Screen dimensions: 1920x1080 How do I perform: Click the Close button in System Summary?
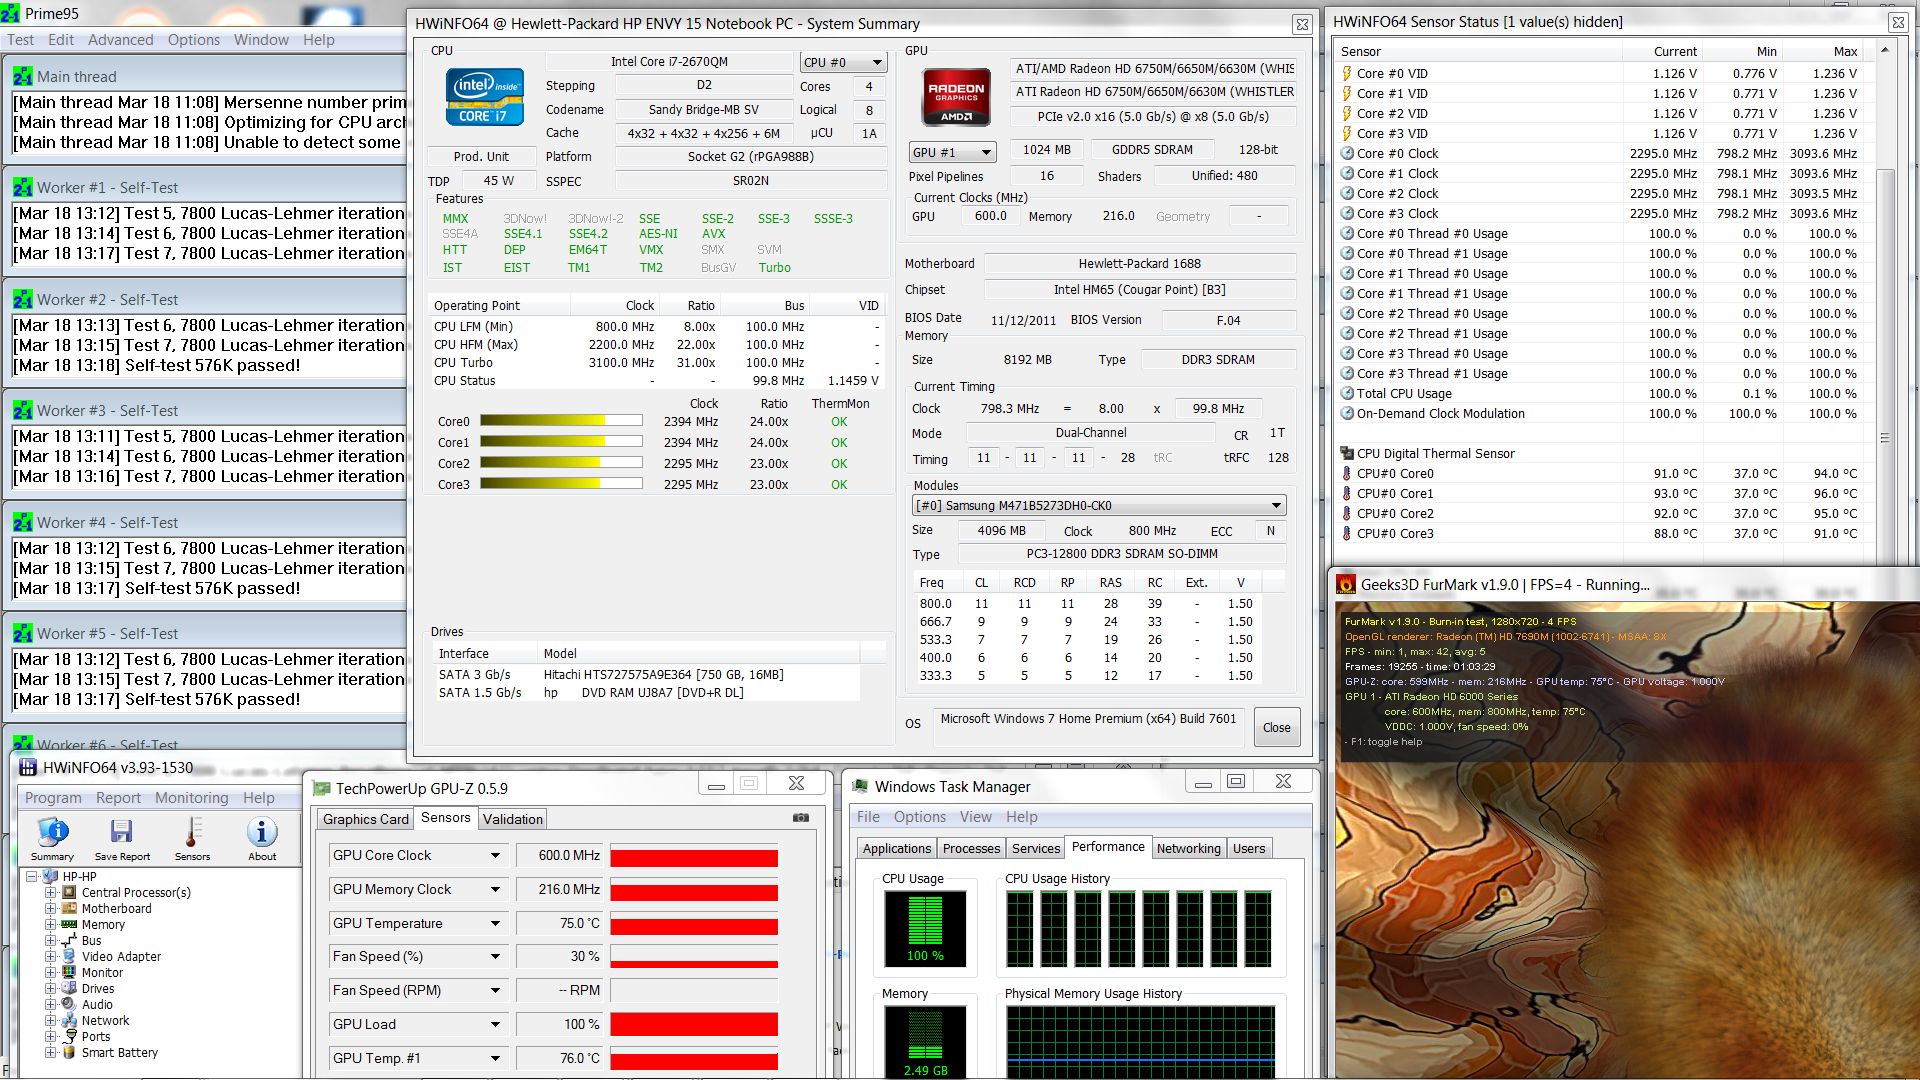(x=1276, y=727)
